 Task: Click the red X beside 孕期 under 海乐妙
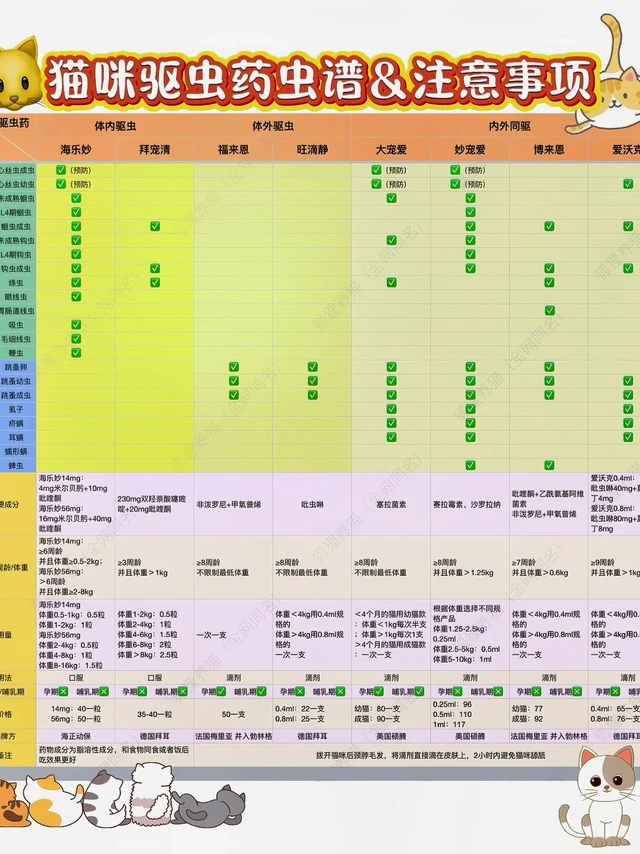click(64, 691)
